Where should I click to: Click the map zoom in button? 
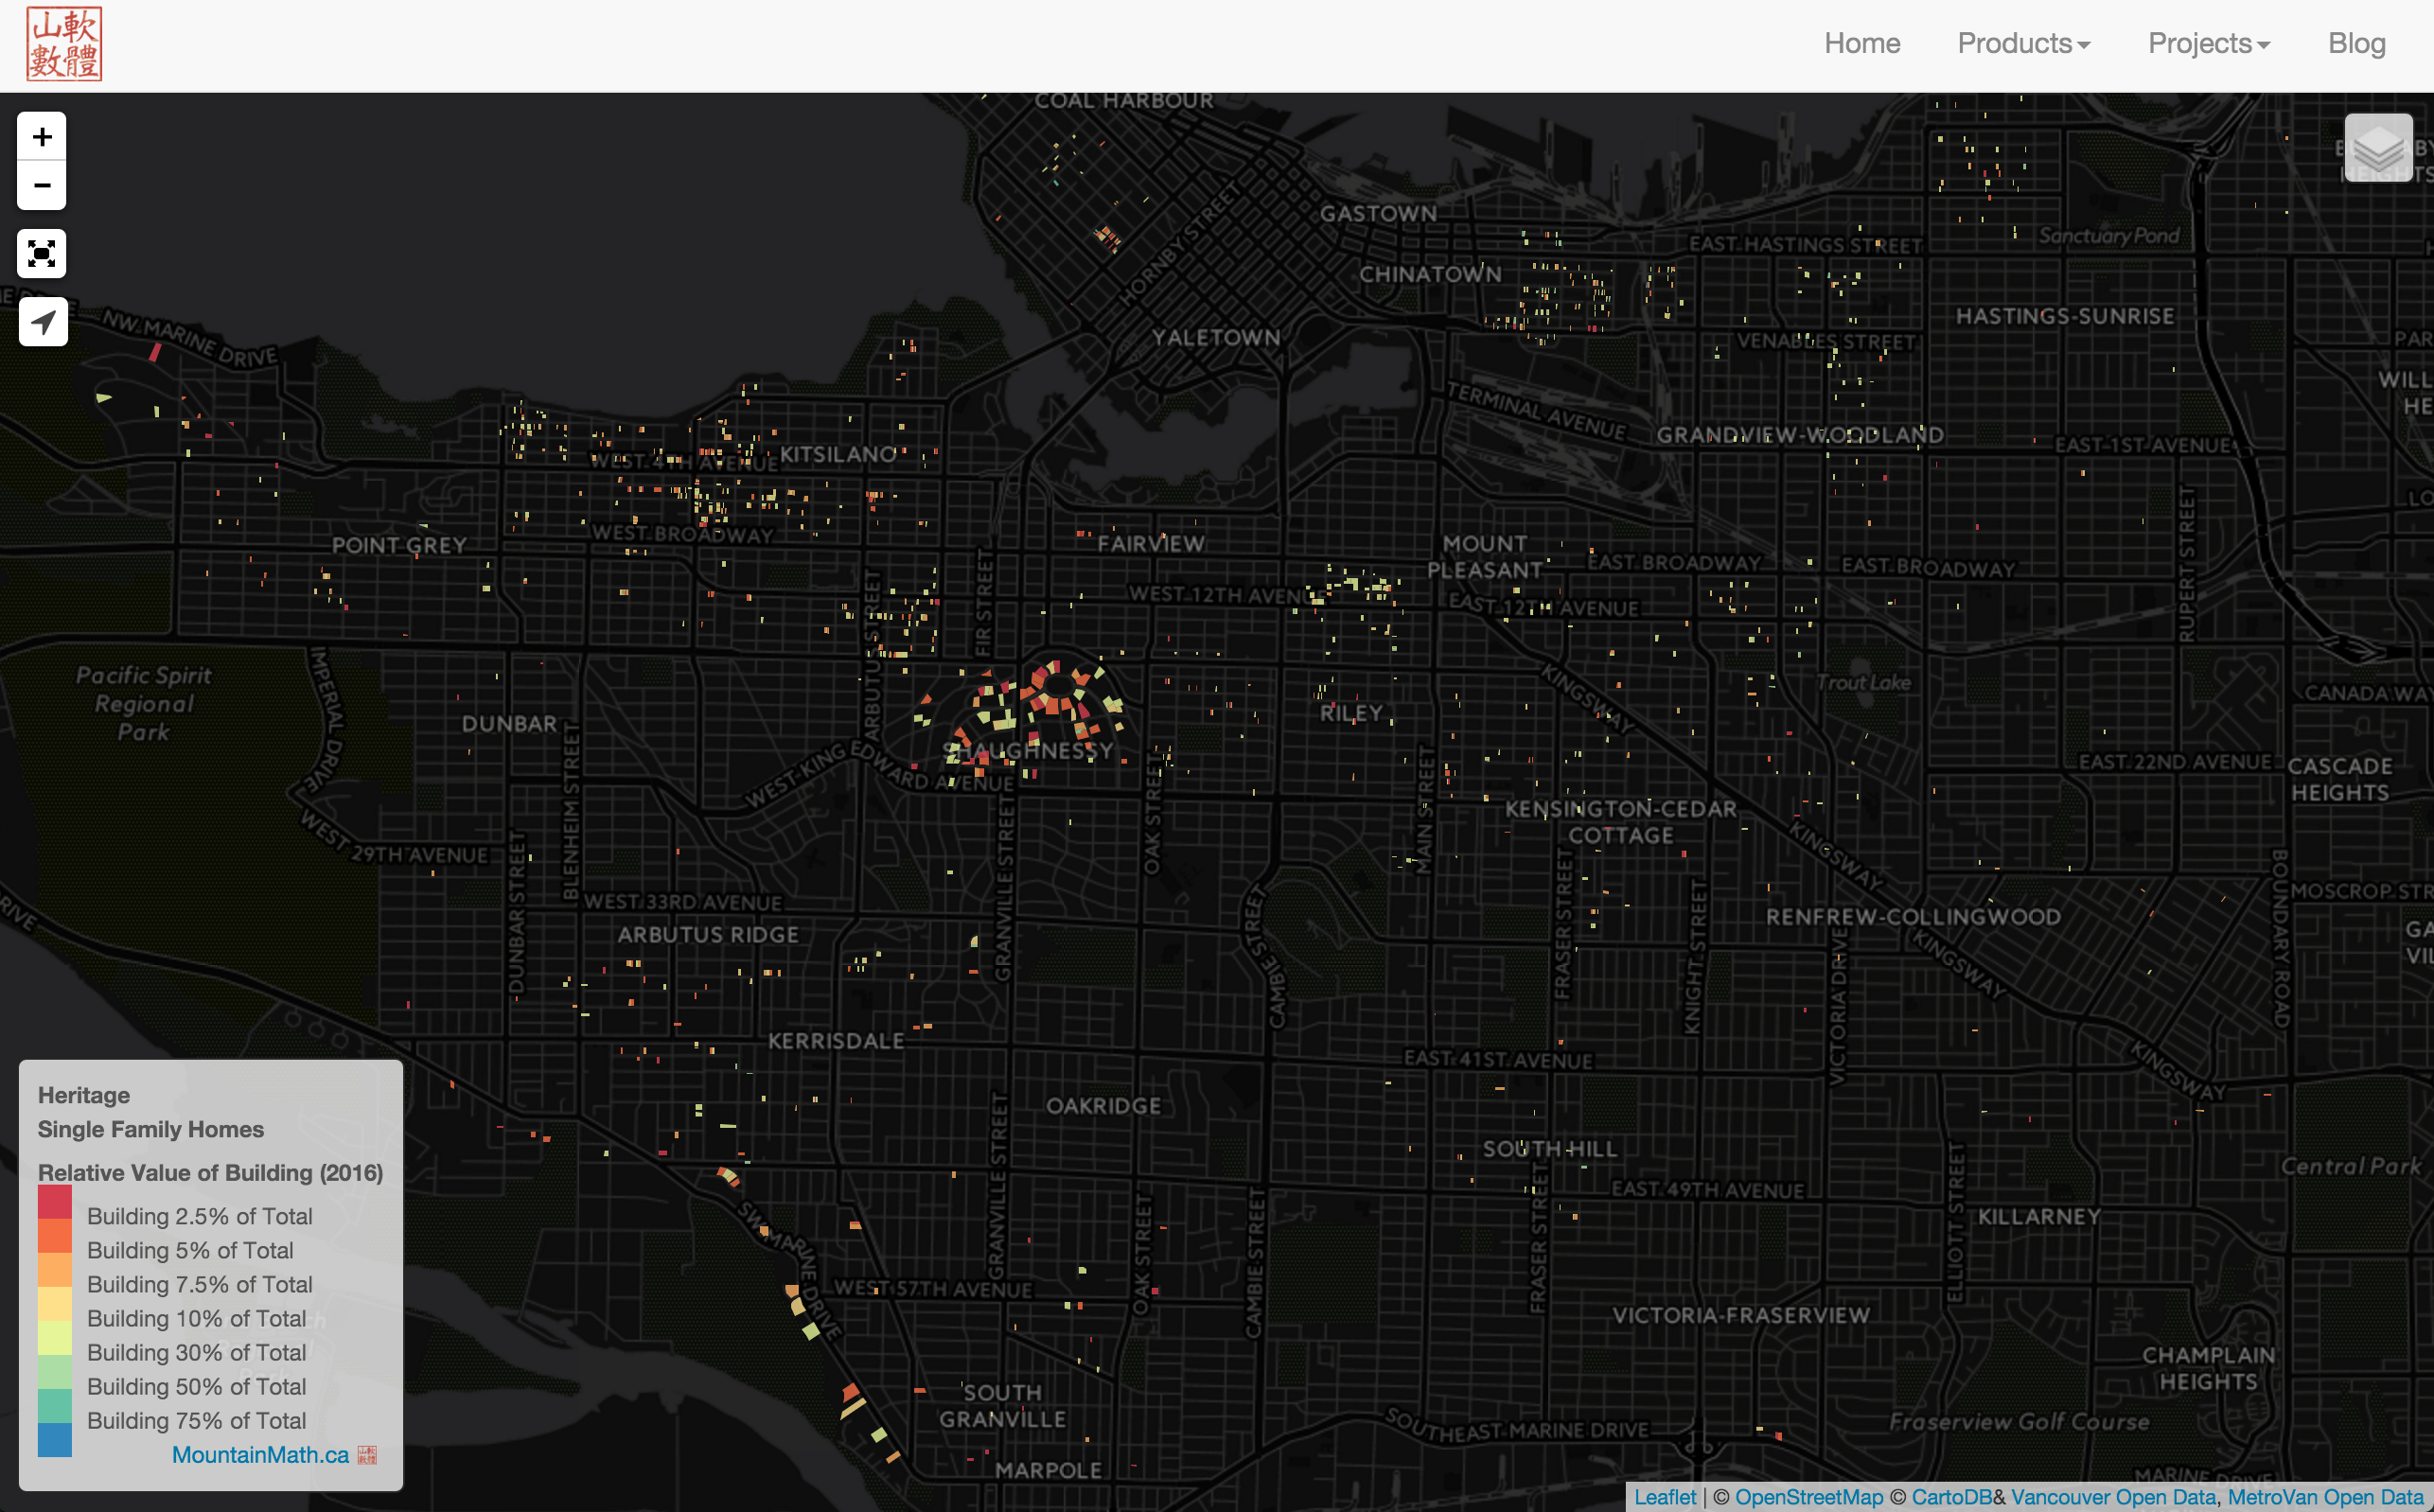42,137
